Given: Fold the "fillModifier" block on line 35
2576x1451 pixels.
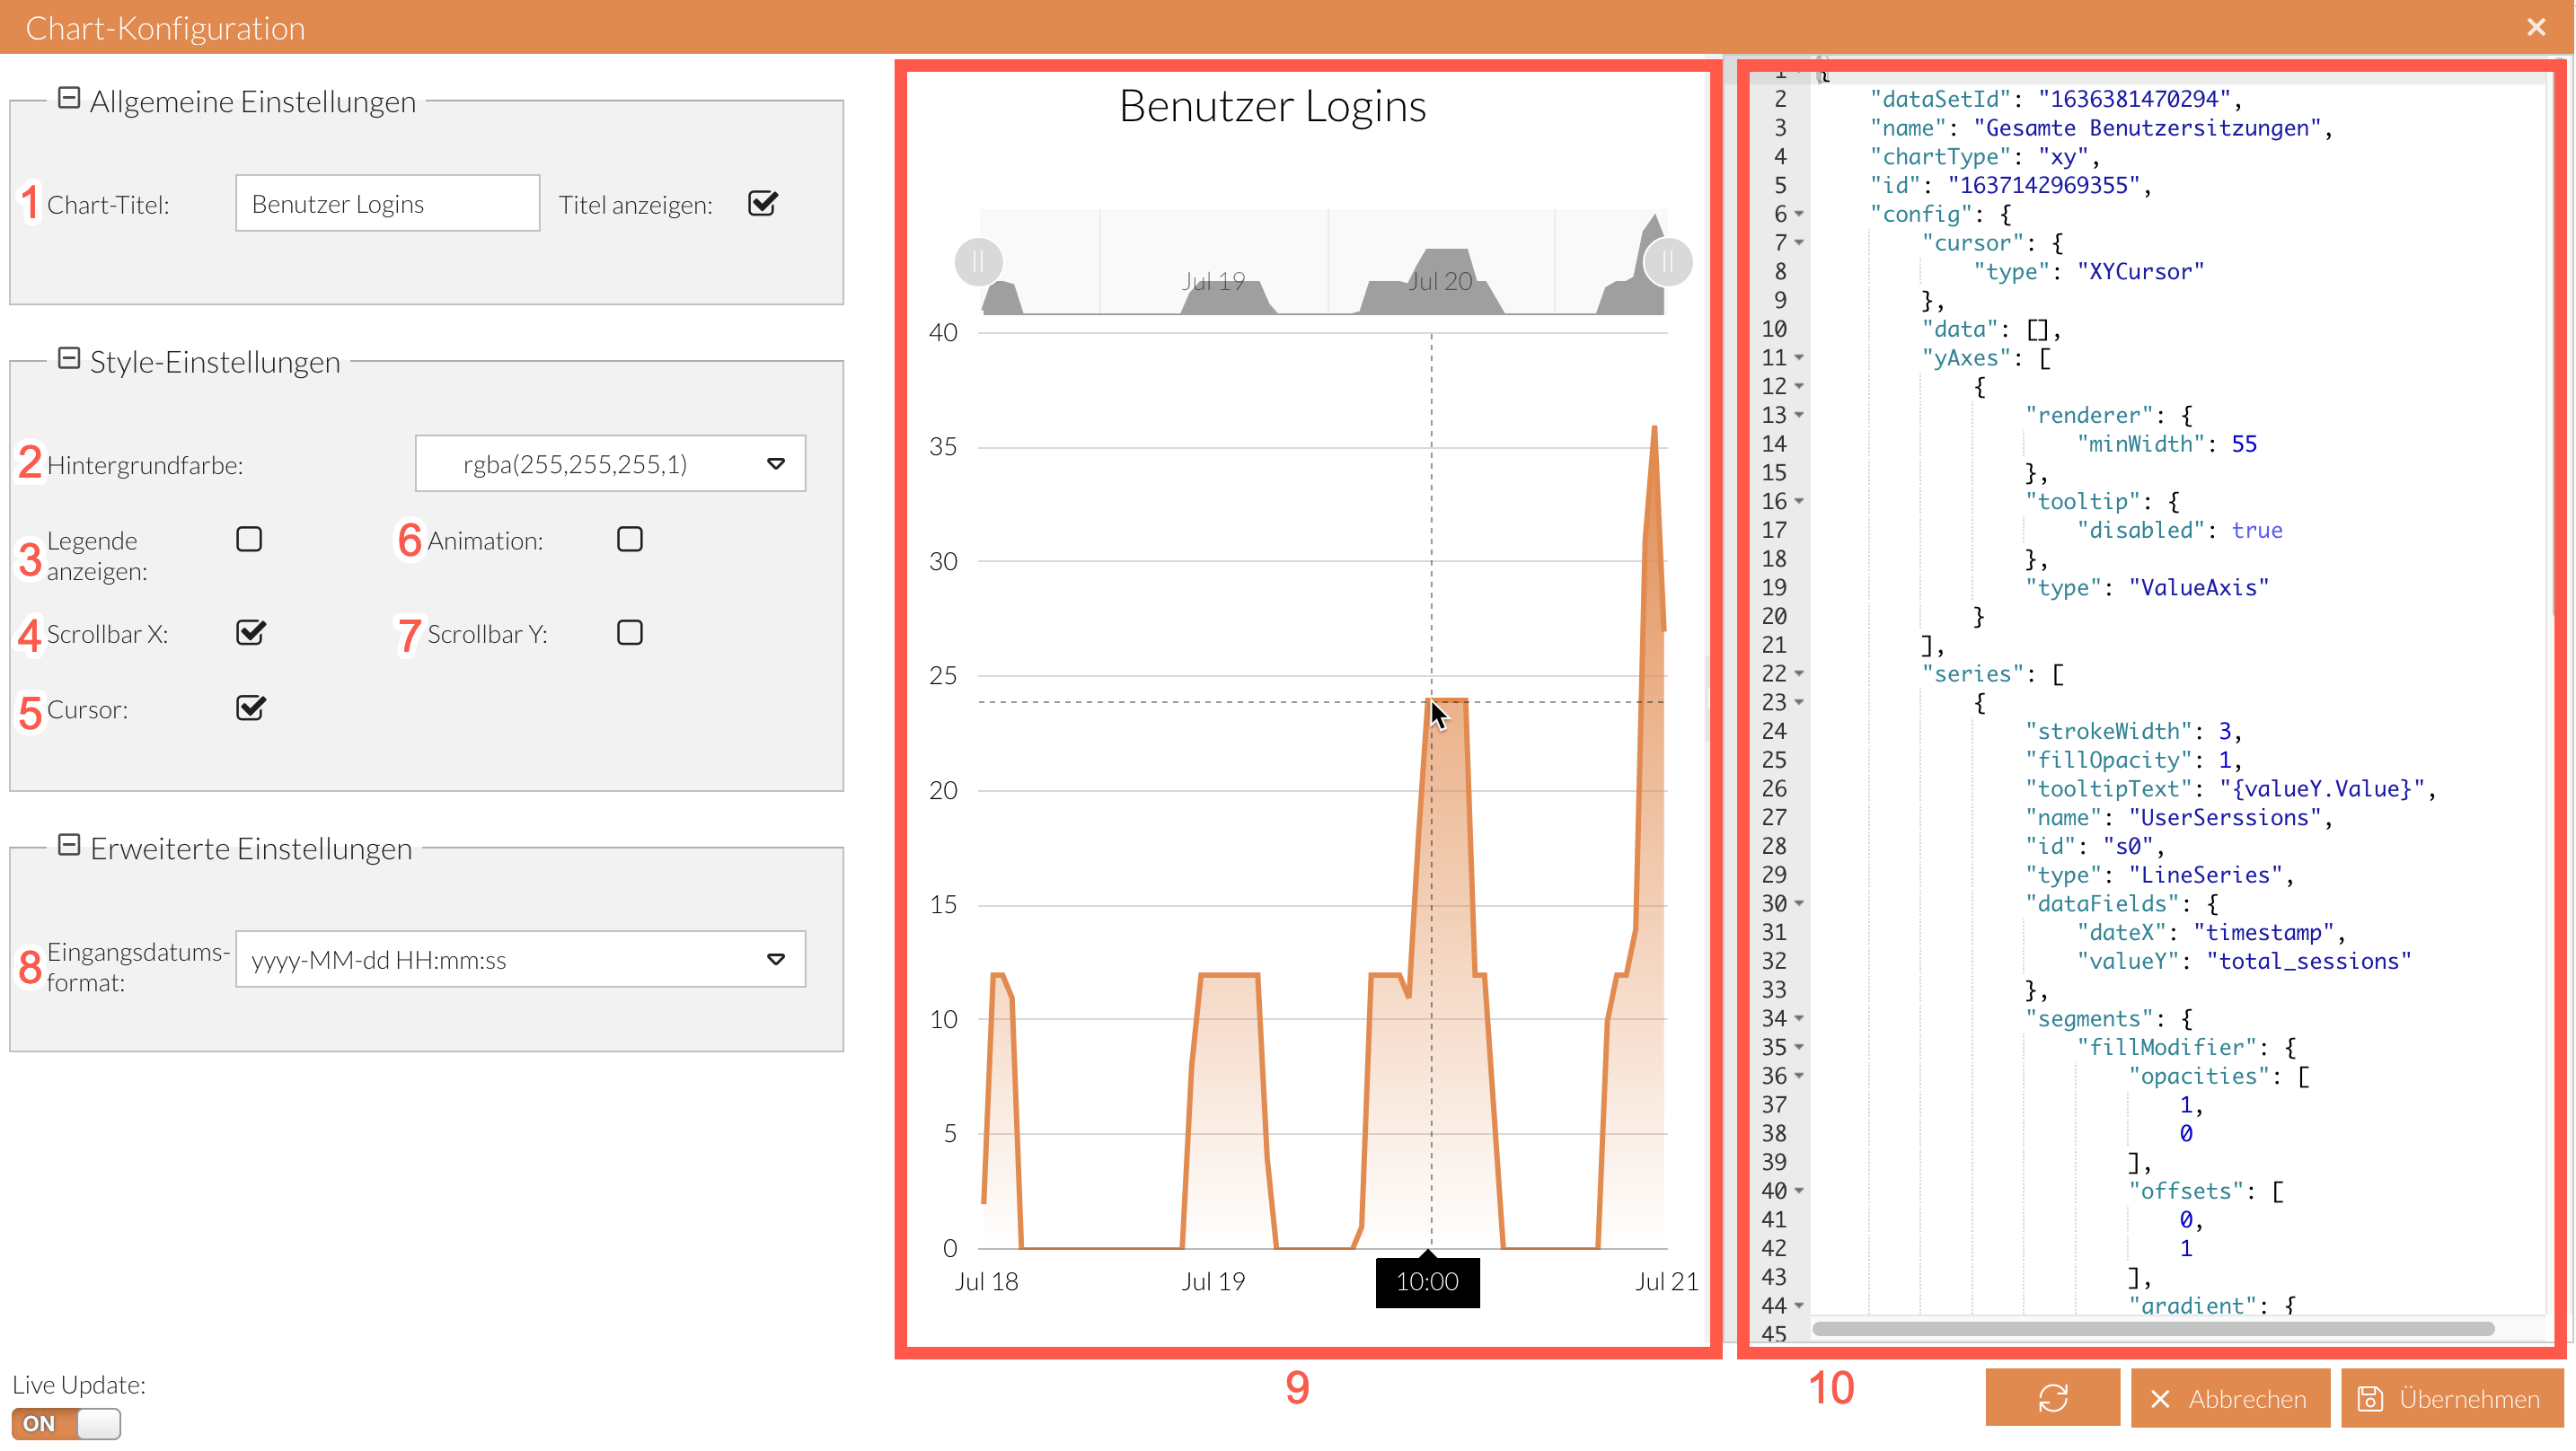Looking at the screenshot, I should pyautogui.click(x=1800, y=1048).
